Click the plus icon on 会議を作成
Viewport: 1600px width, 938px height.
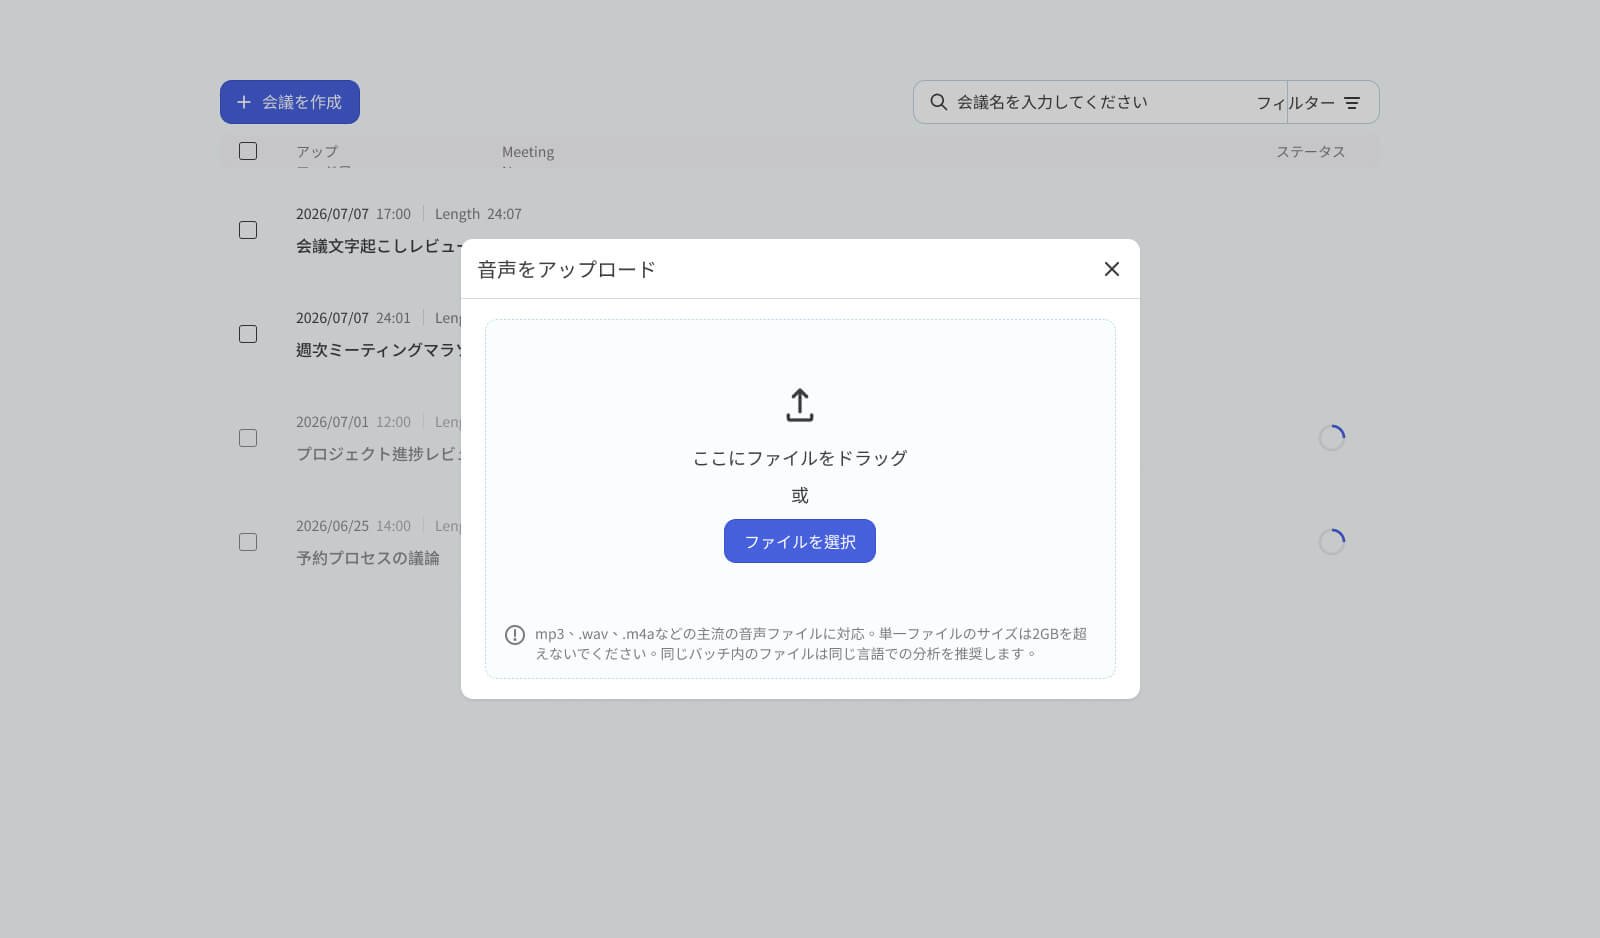point(243,102)
